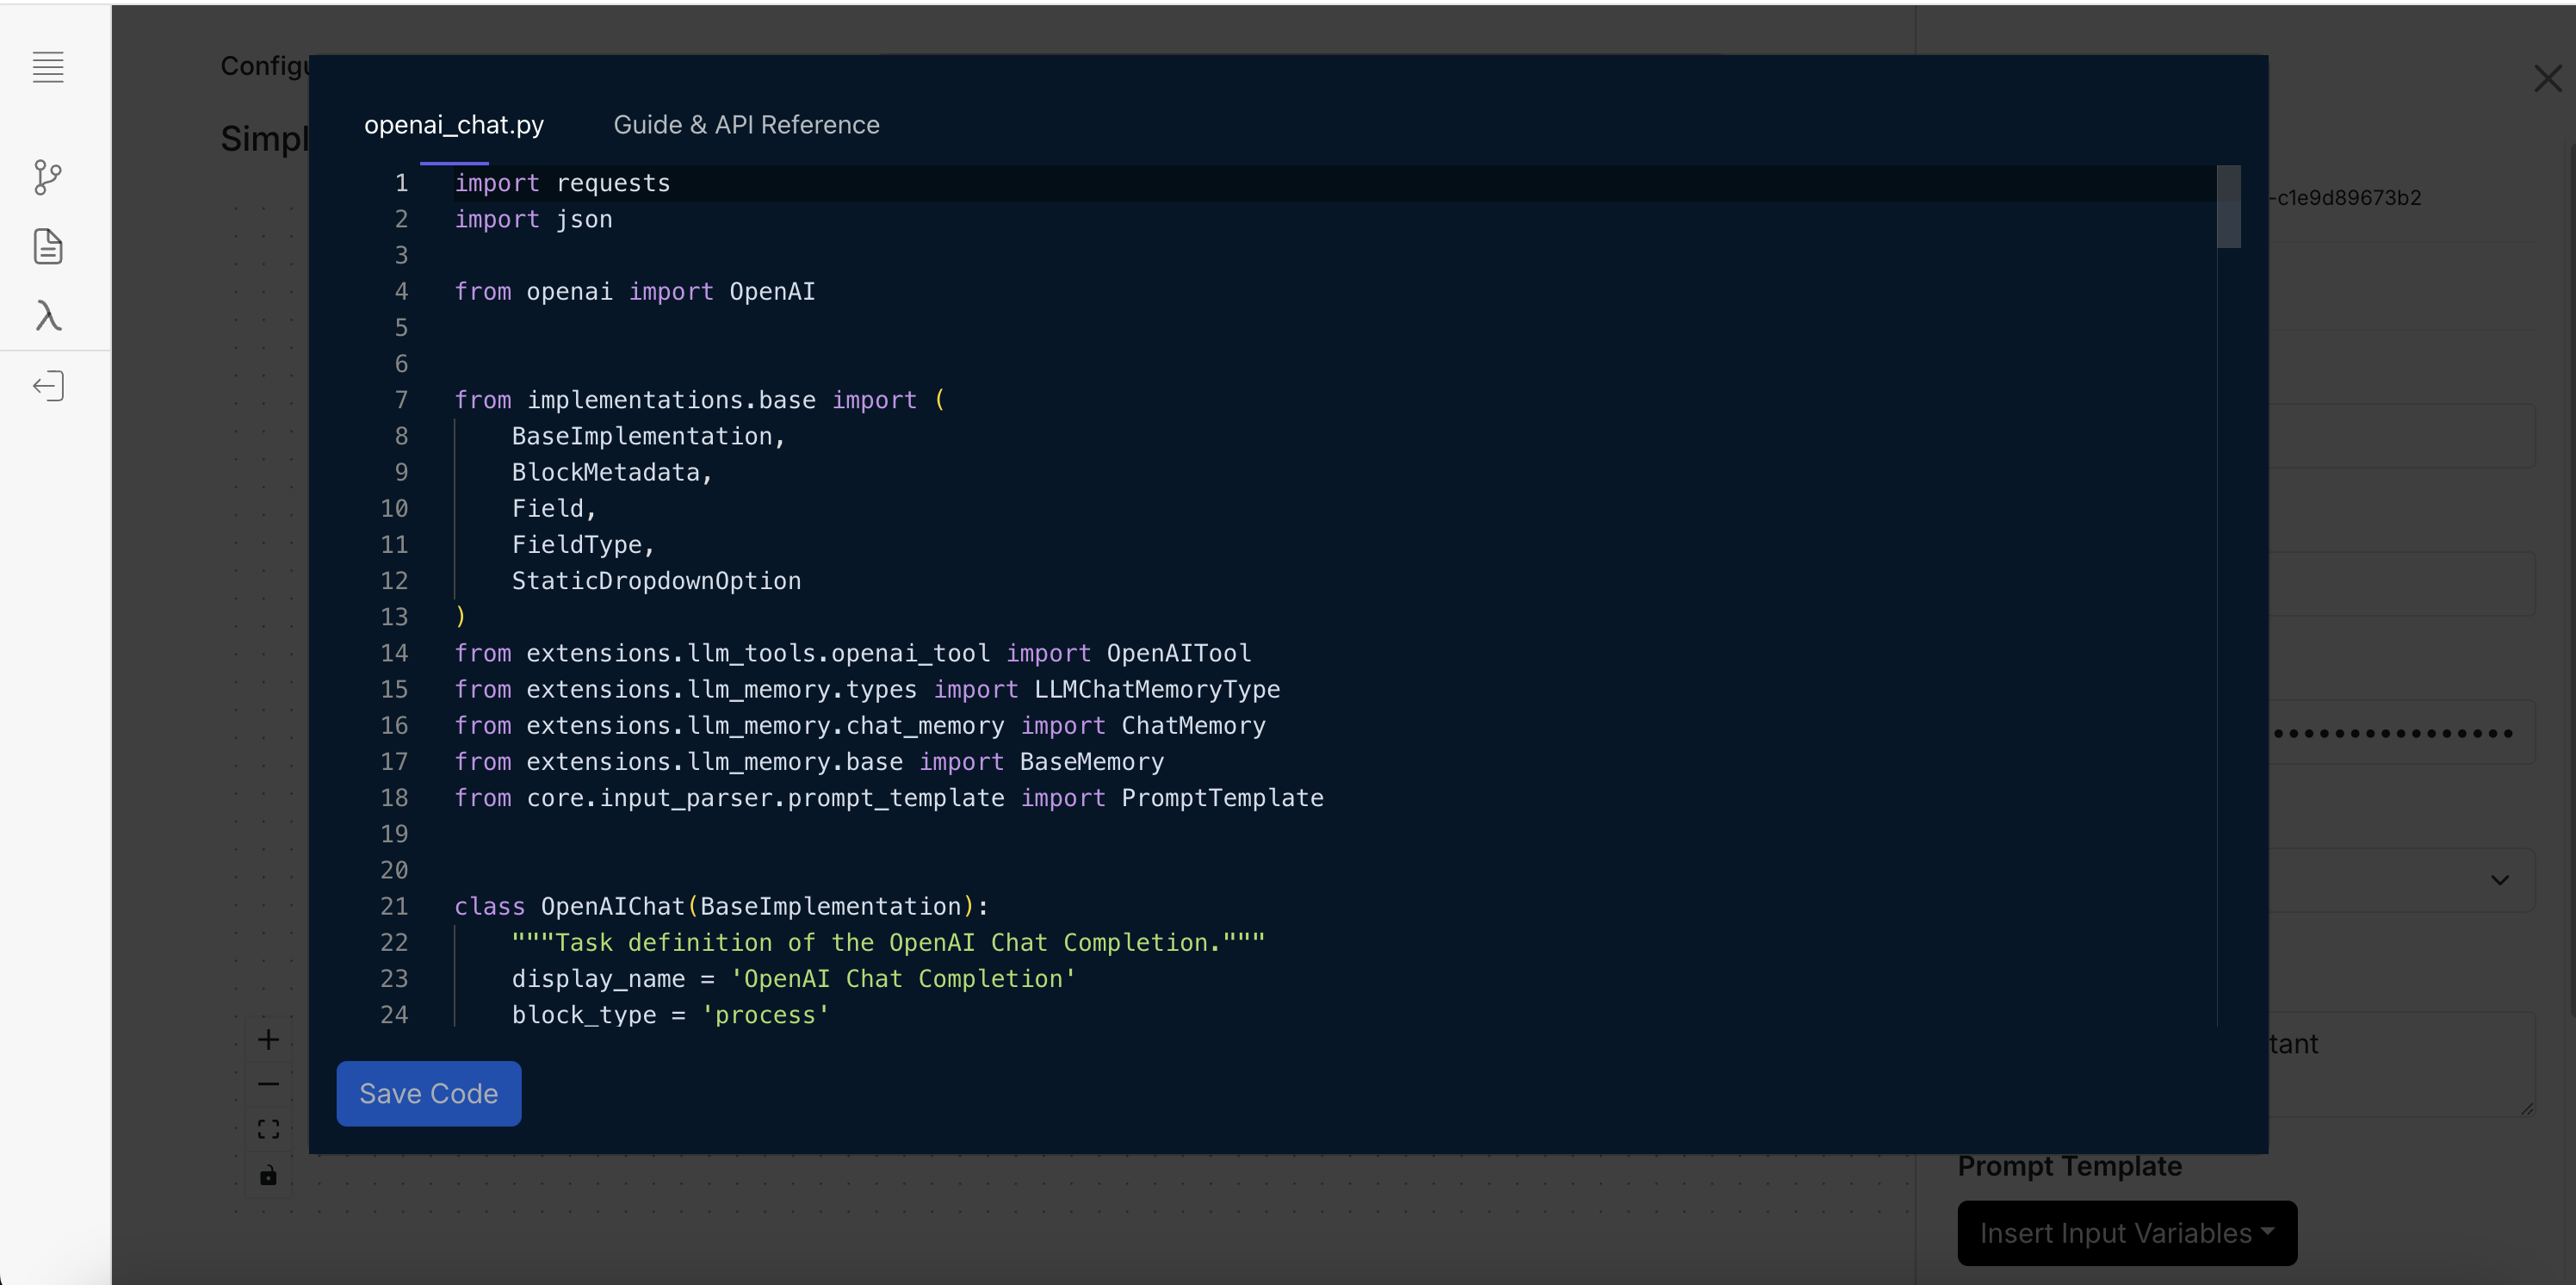Click the fit view frame icon
Image resolution: width=2576 pixels, height=1285 pixels.
pyautogui.click(x=268, y=1130)
